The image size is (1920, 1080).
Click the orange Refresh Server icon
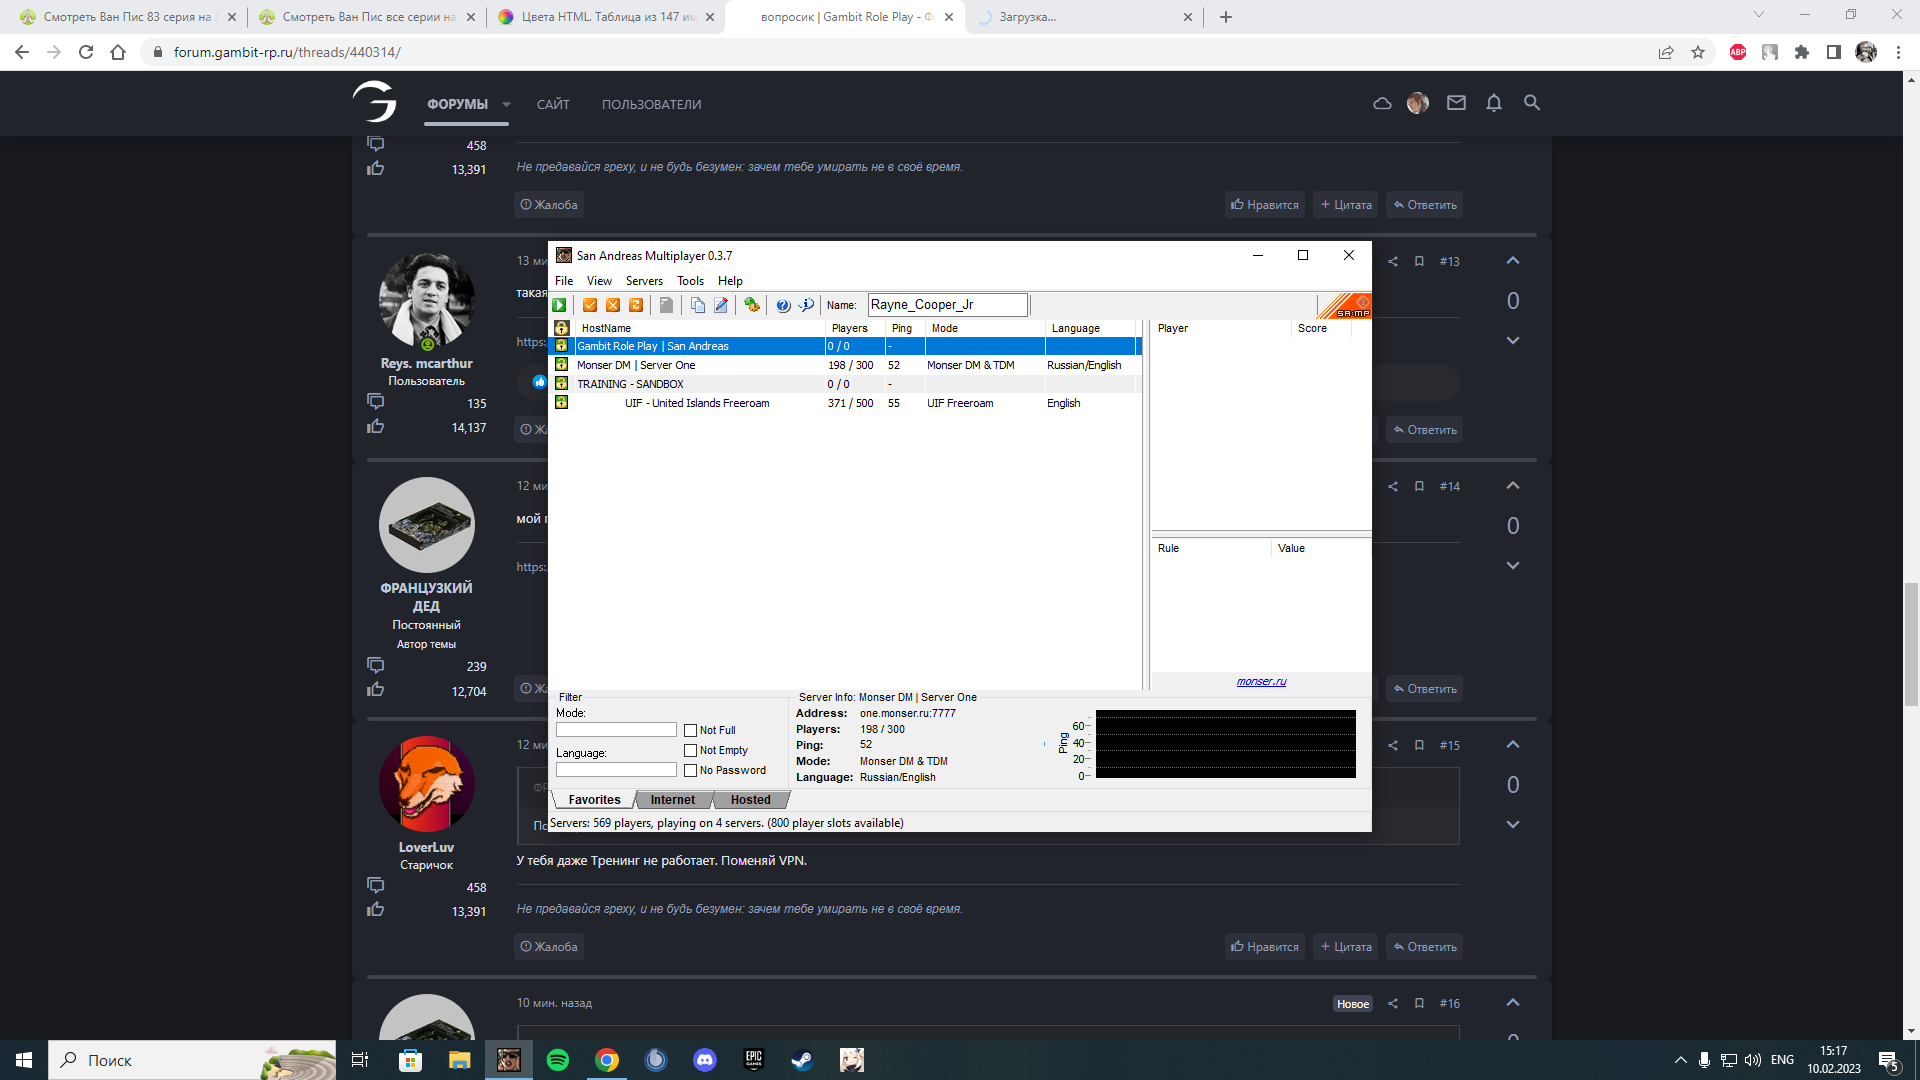click(x=636, y=305)
